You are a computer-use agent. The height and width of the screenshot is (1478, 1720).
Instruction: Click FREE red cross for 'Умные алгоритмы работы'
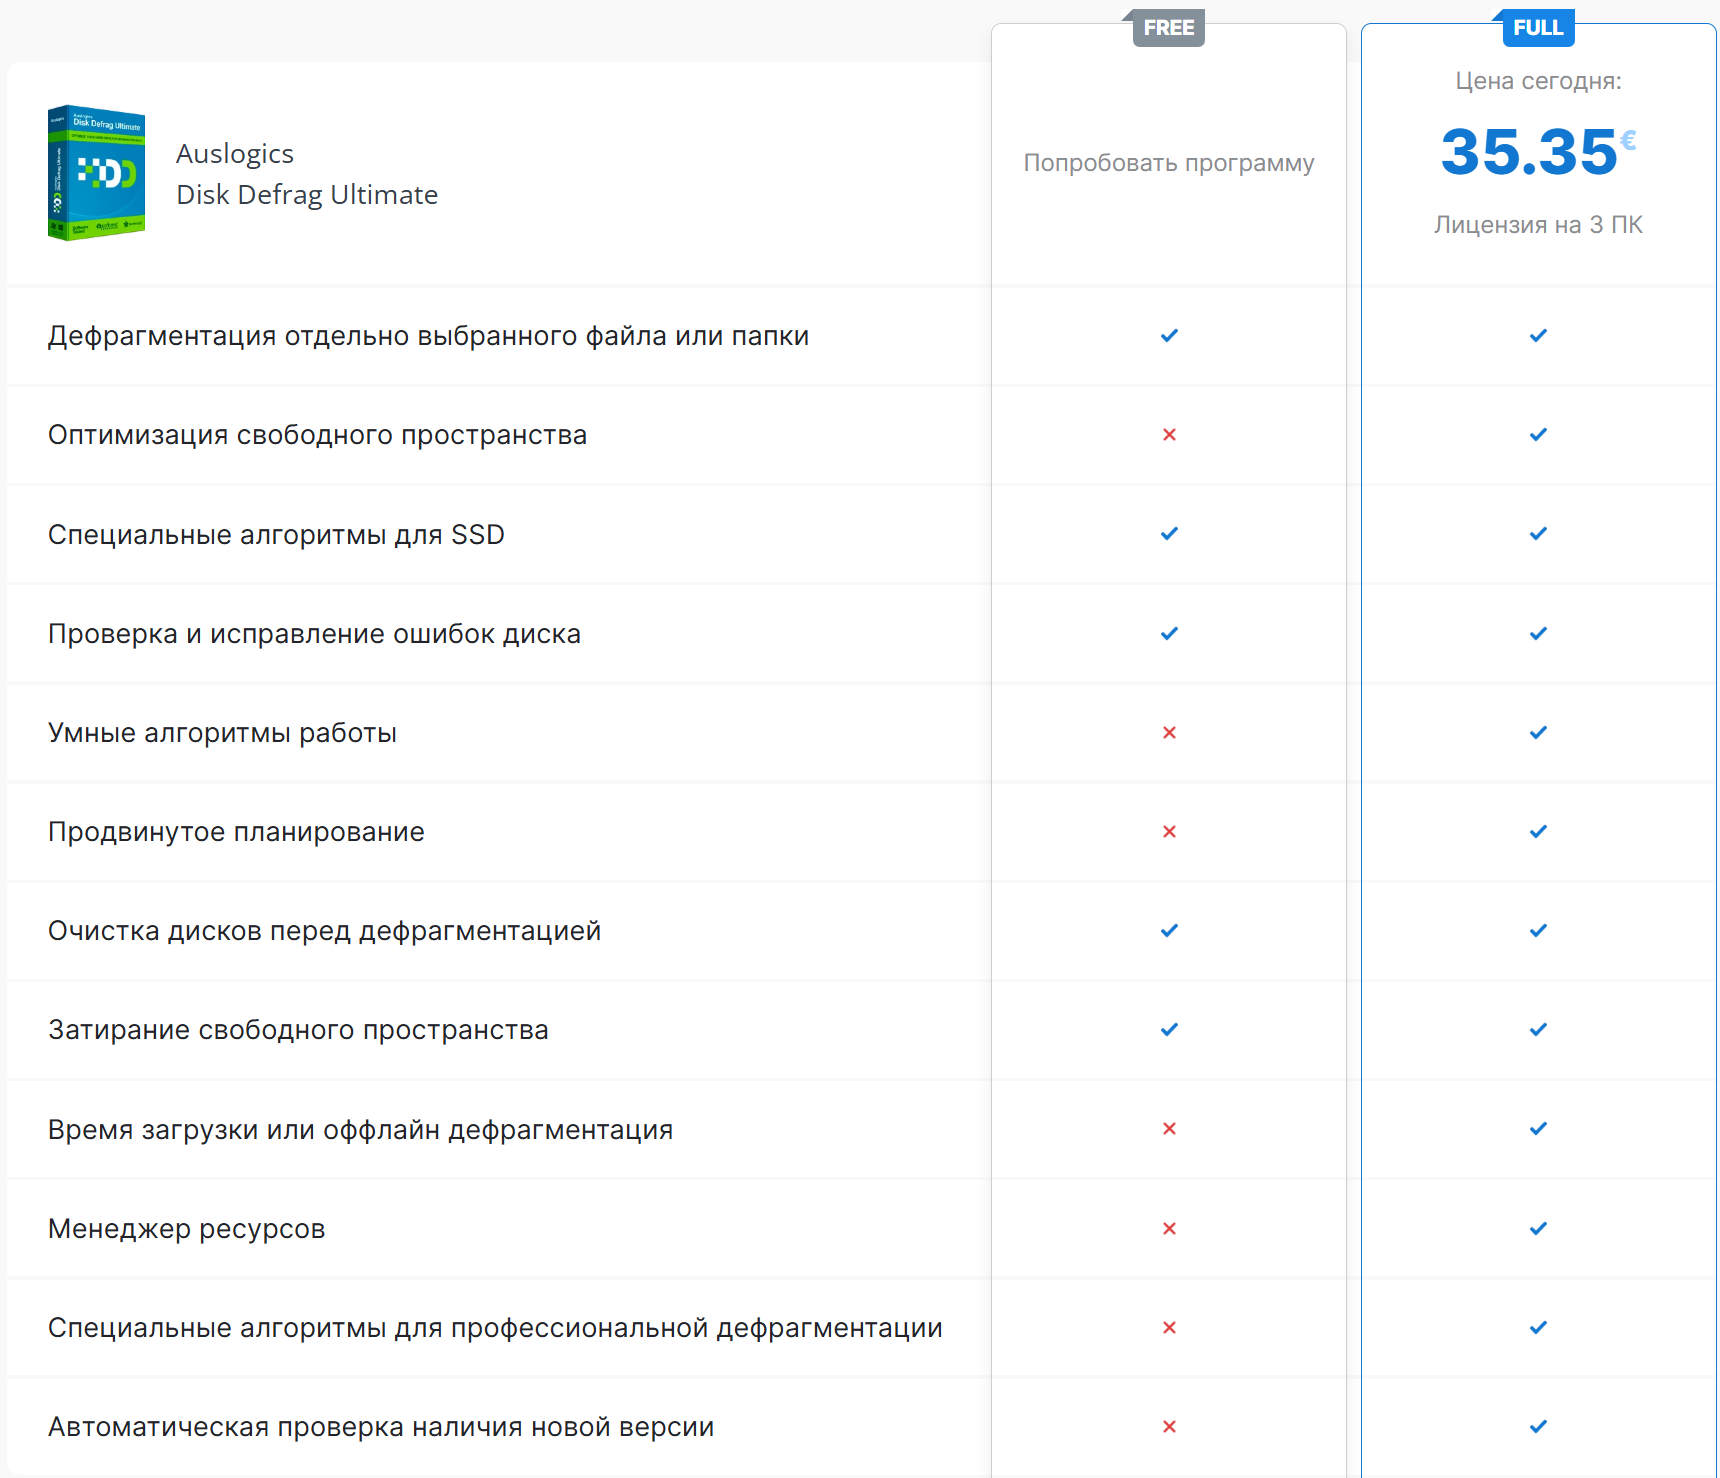point(1169,733)
